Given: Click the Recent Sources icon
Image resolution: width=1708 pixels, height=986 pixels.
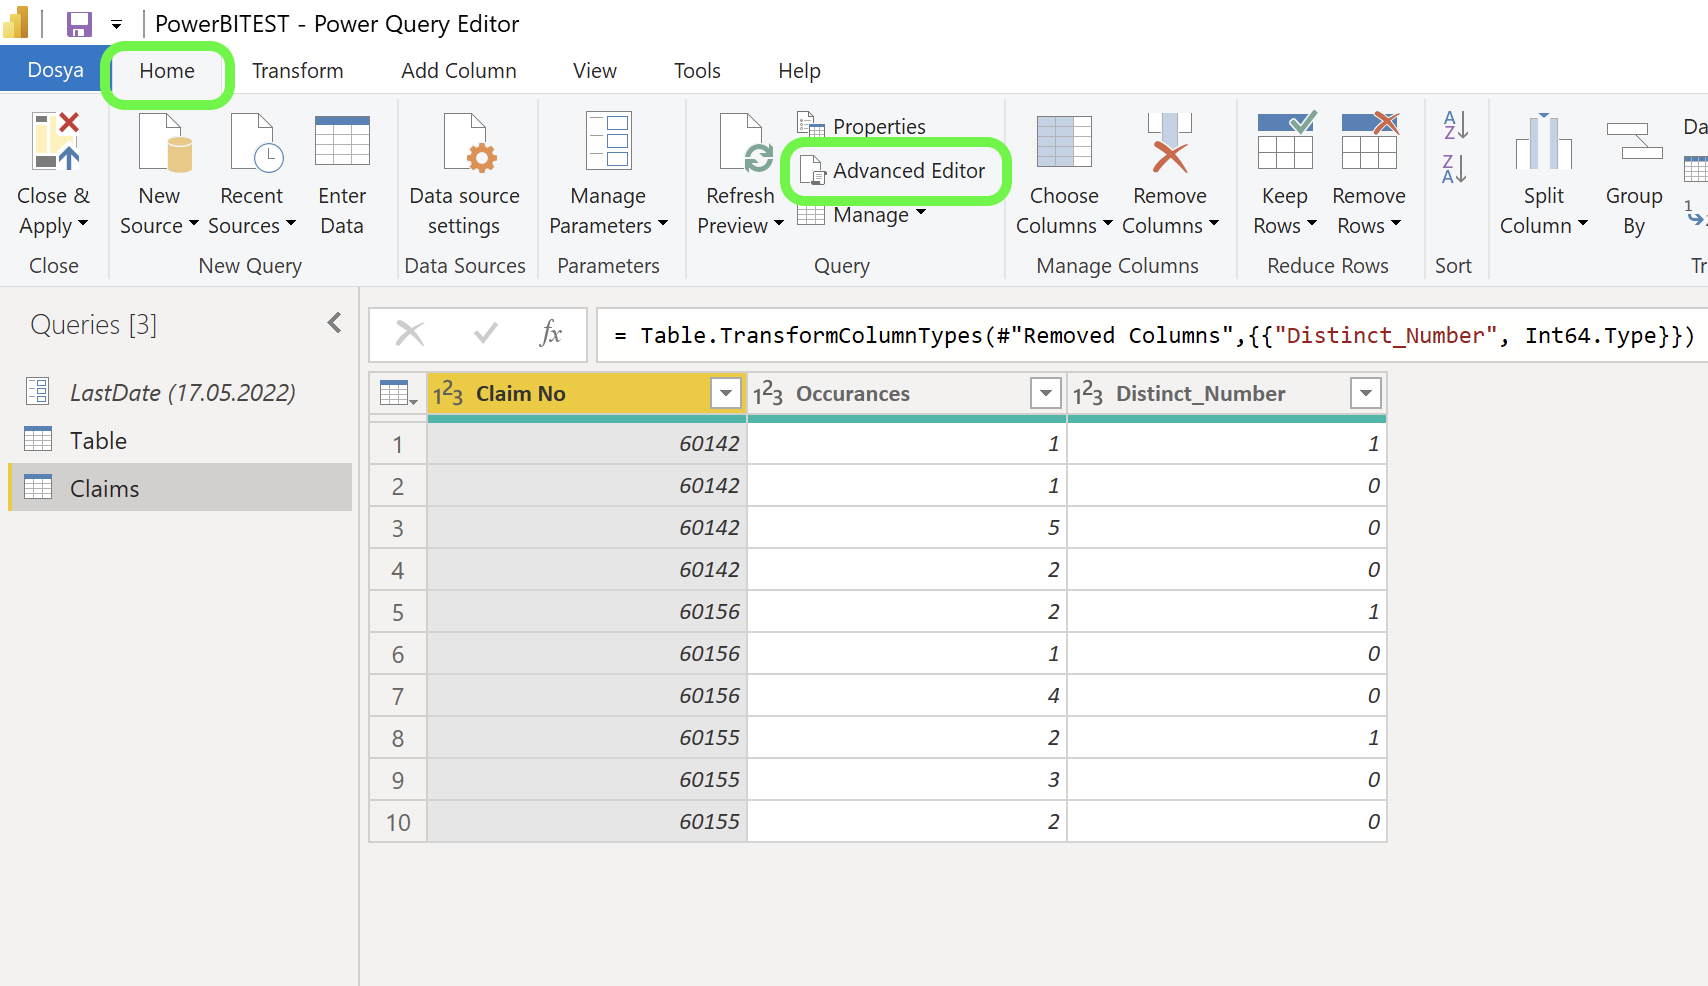Looking at the screenshot, I should [x=256, y=142].
